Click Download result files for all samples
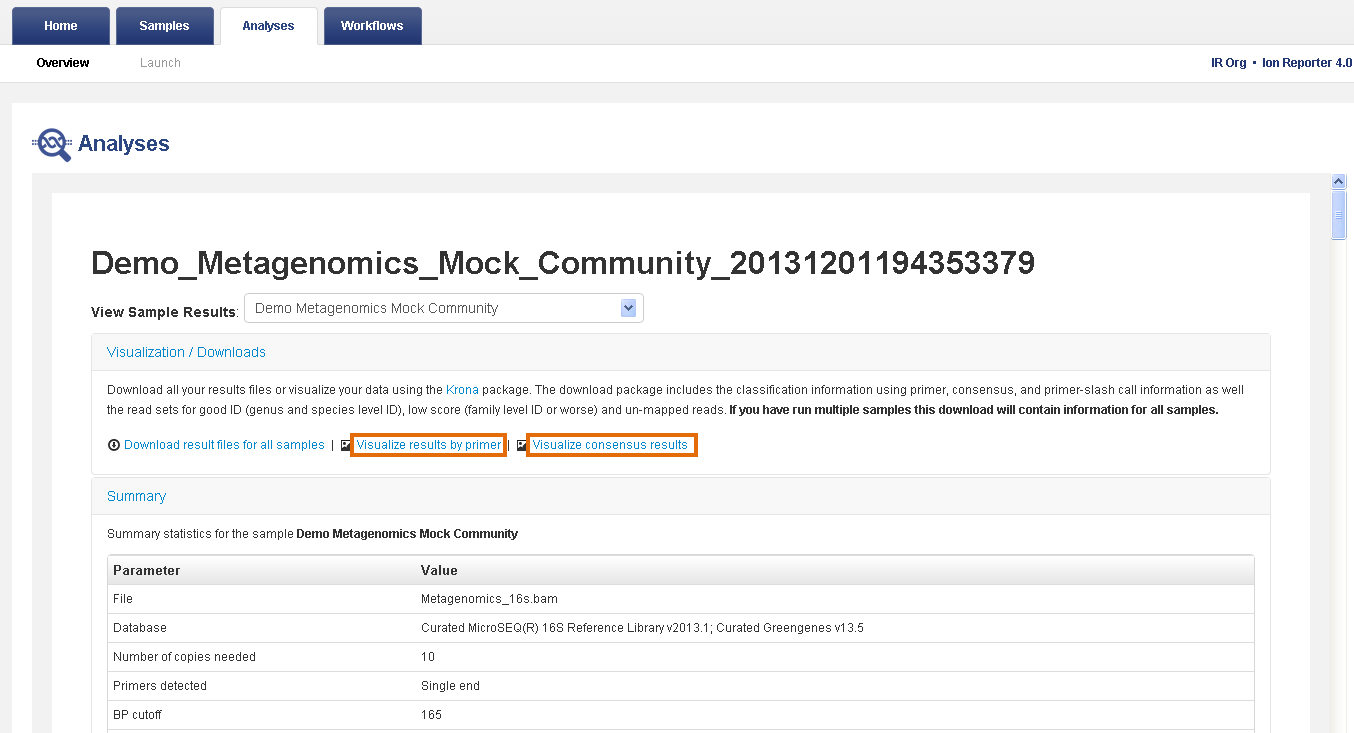 224,445
